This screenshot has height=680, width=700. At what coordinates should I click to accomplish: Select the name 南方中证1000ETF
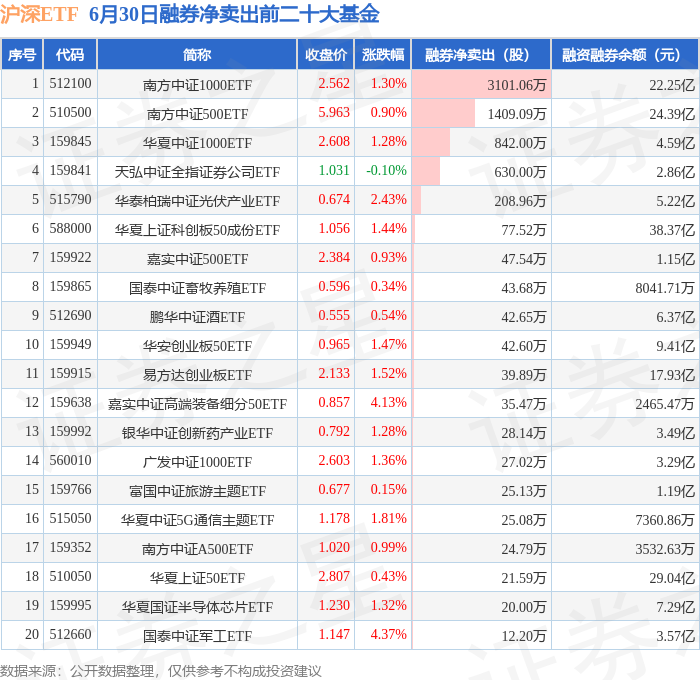197,85
